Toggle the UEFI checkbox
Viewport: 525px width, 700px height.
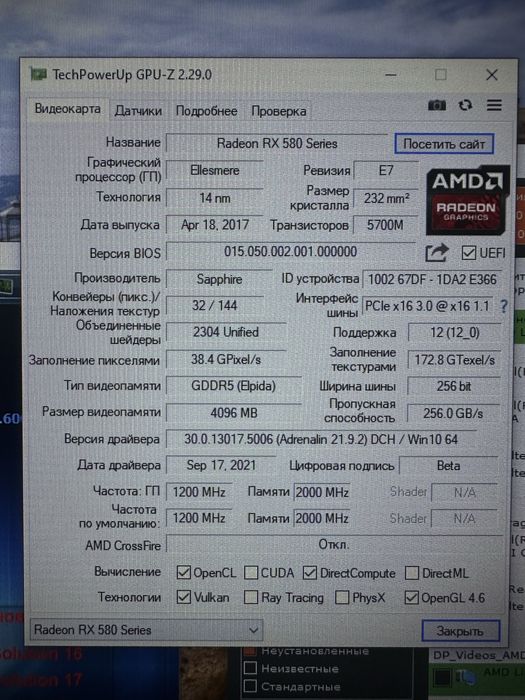pos(468,253)
